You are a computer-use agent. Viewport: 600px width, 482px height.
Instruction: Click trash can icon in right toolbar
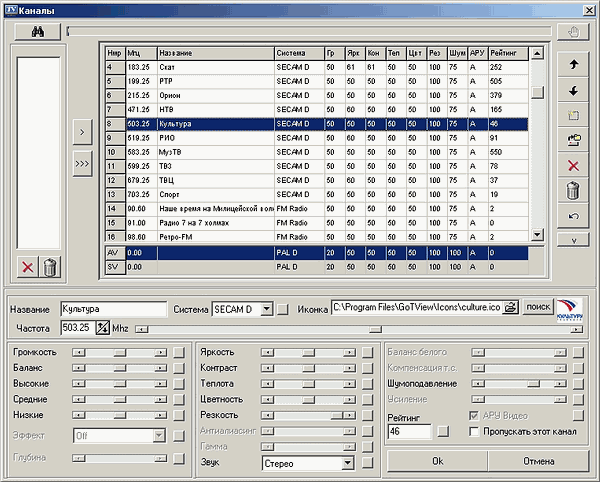(x=573, y=191)
